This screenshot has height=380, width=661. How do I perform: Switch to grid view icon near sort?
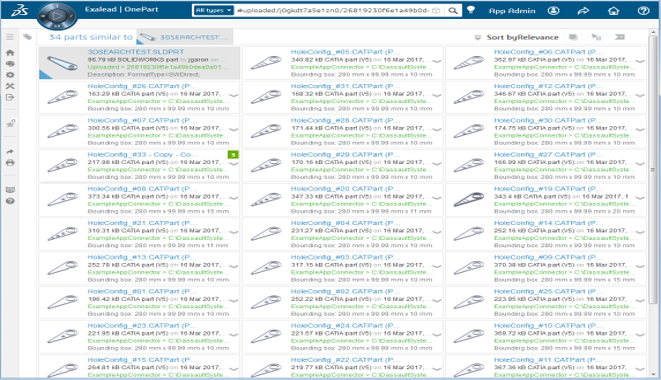pyautogui.click(x=573, y=37)
